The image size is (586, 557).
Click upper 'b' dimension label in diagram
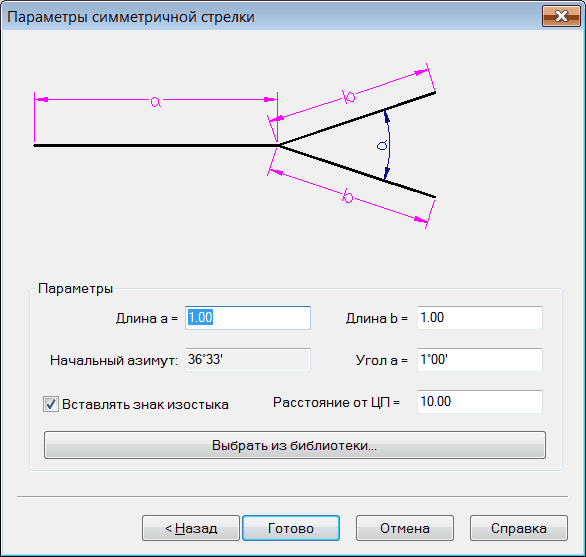pos(349,96)
